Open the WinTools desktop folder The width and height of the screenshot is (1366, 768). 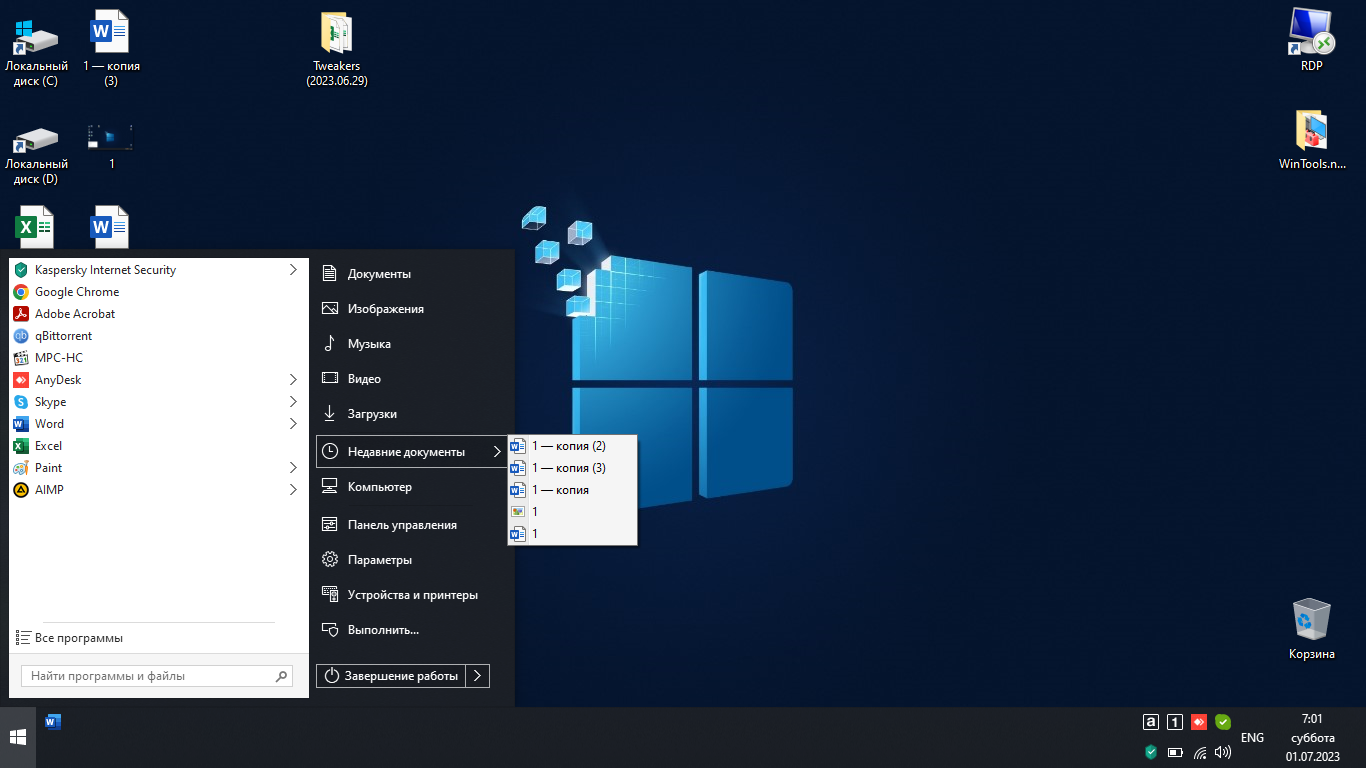pyautogui.click(x=1311, y=138)
